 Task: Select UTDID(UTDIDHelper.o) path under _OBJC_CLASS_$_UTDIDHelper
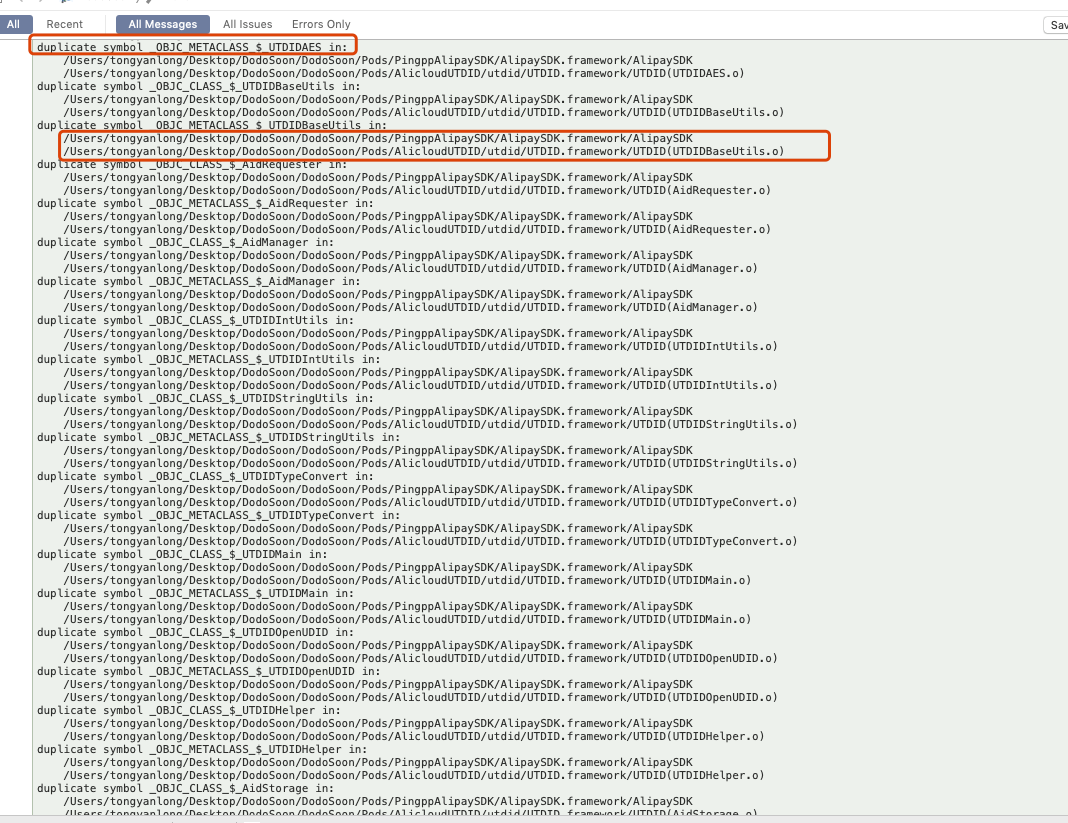(x=414, y=736)
